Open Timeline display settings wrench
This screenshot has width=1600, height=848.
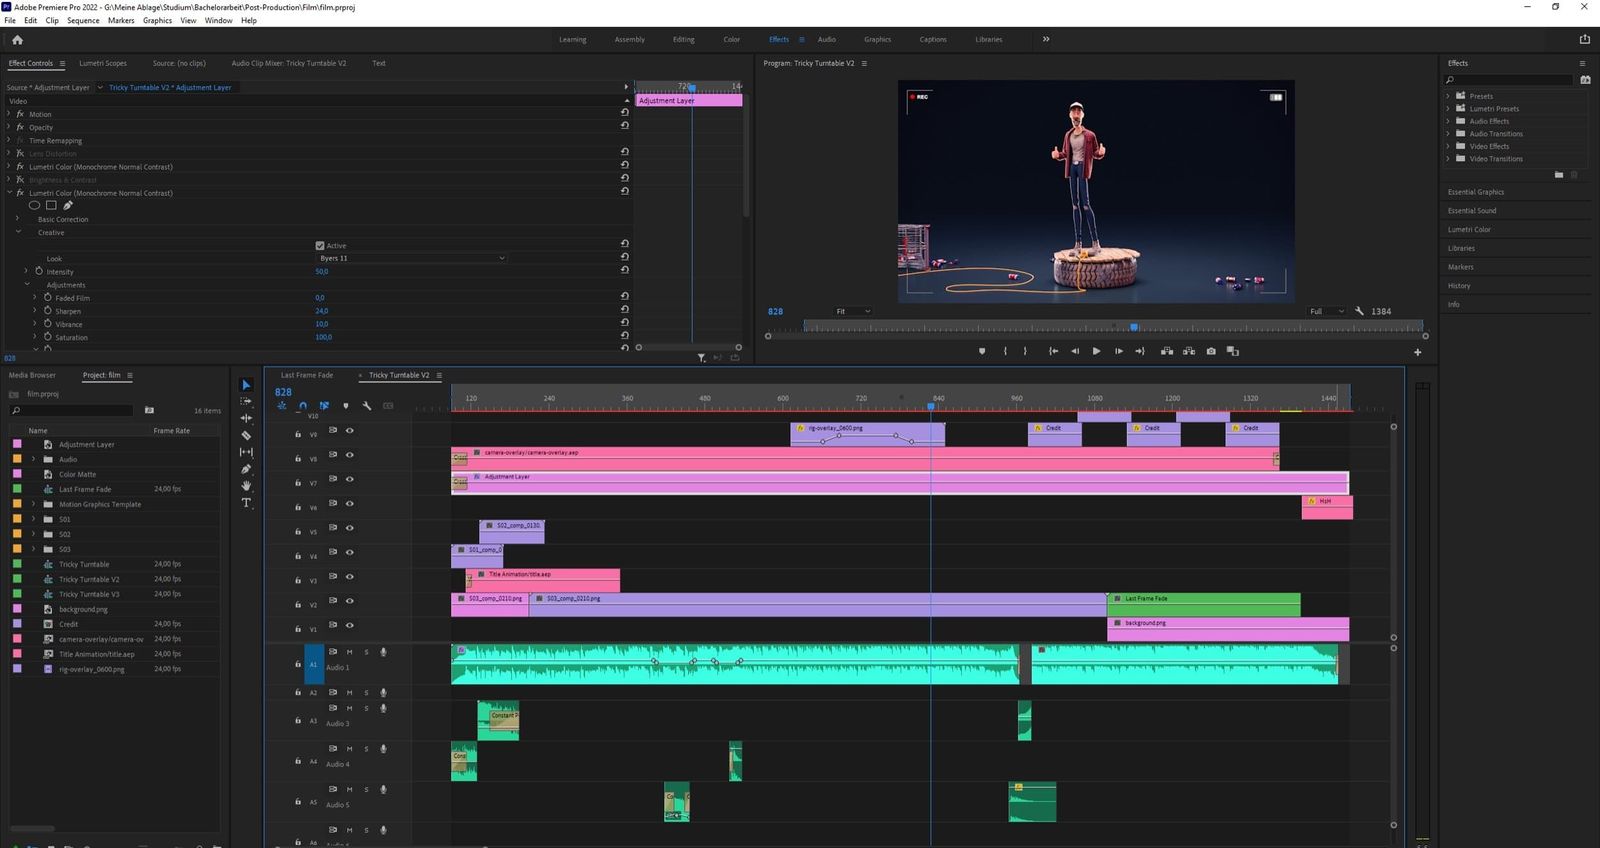click(367, 406)
